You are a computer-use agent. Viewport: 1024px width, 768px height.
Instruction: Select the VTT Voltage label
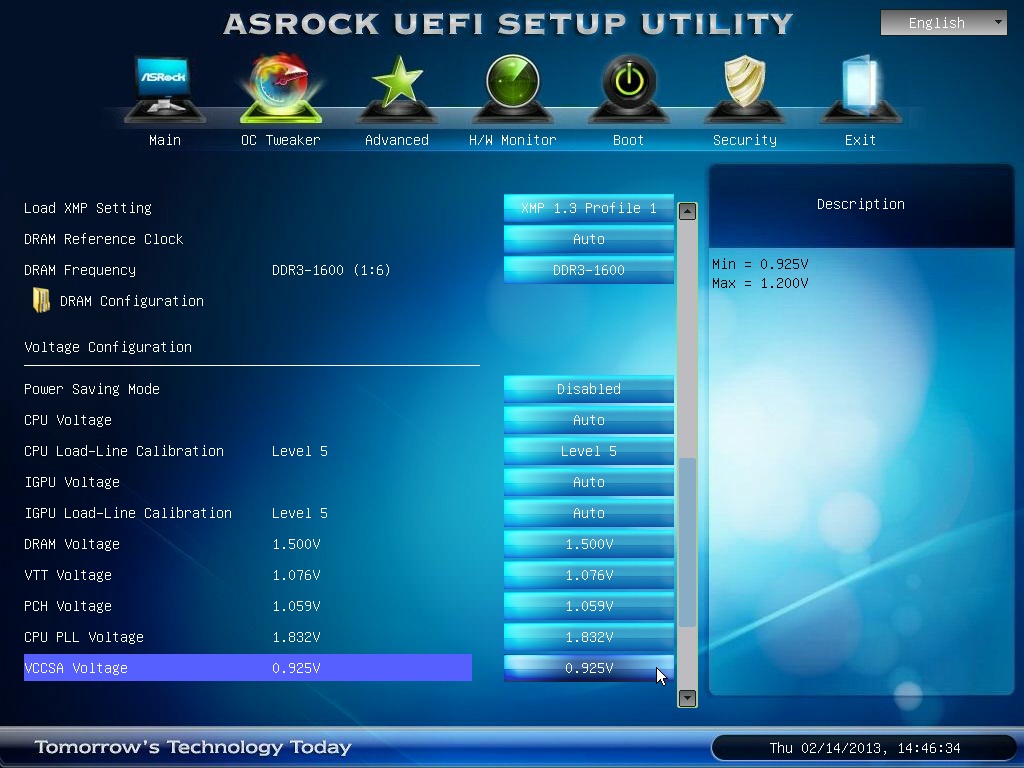click(x=68, y=575)
